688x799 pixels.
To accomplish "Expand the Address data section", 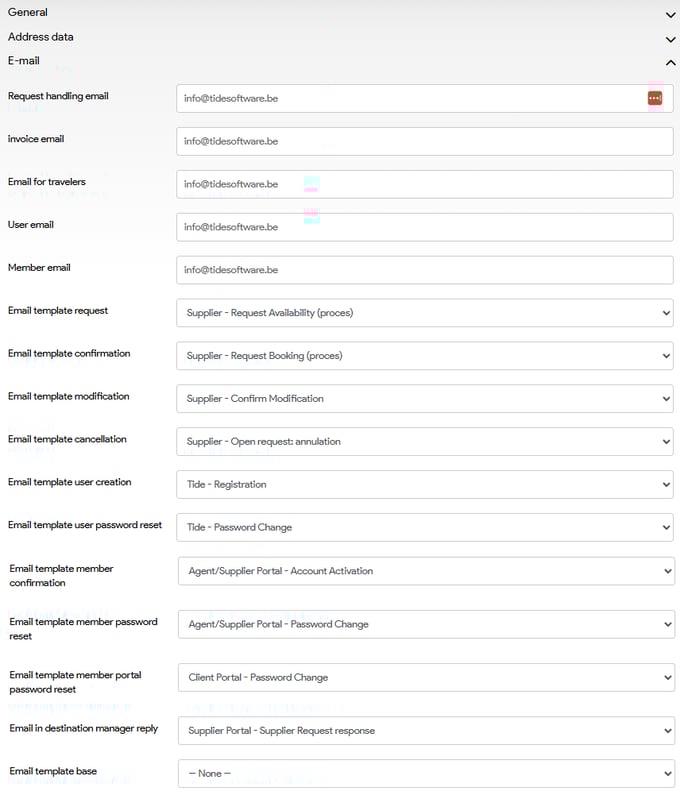I will click(x=670, y=38).
